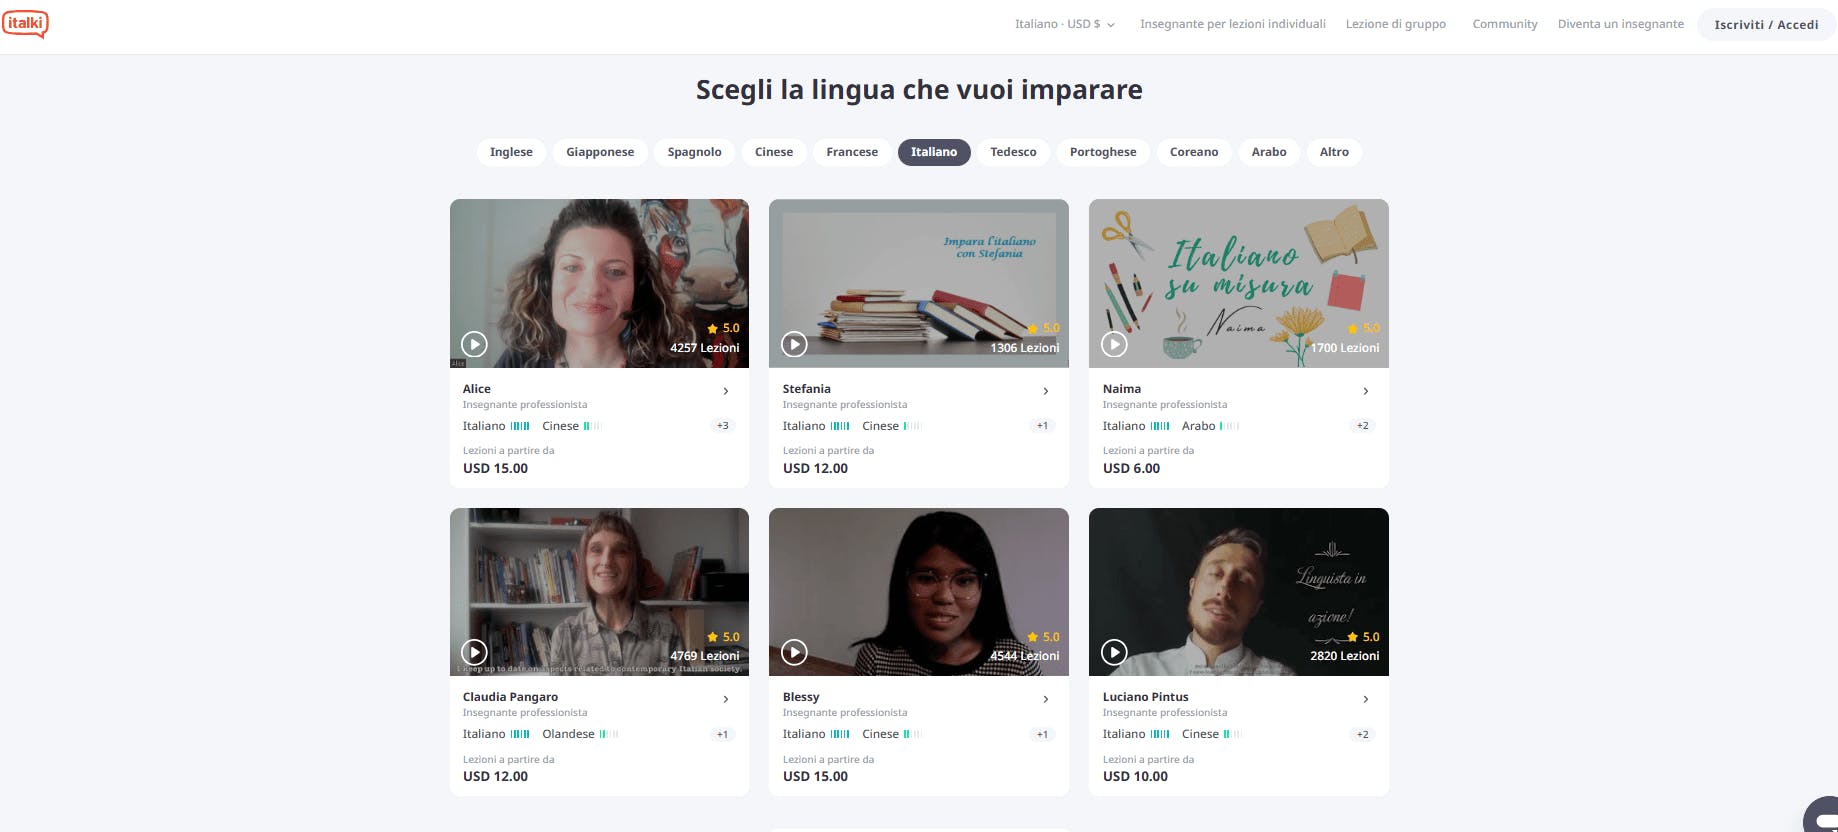
Task: Choose the Altro language option
Action: coord(1334,152)
